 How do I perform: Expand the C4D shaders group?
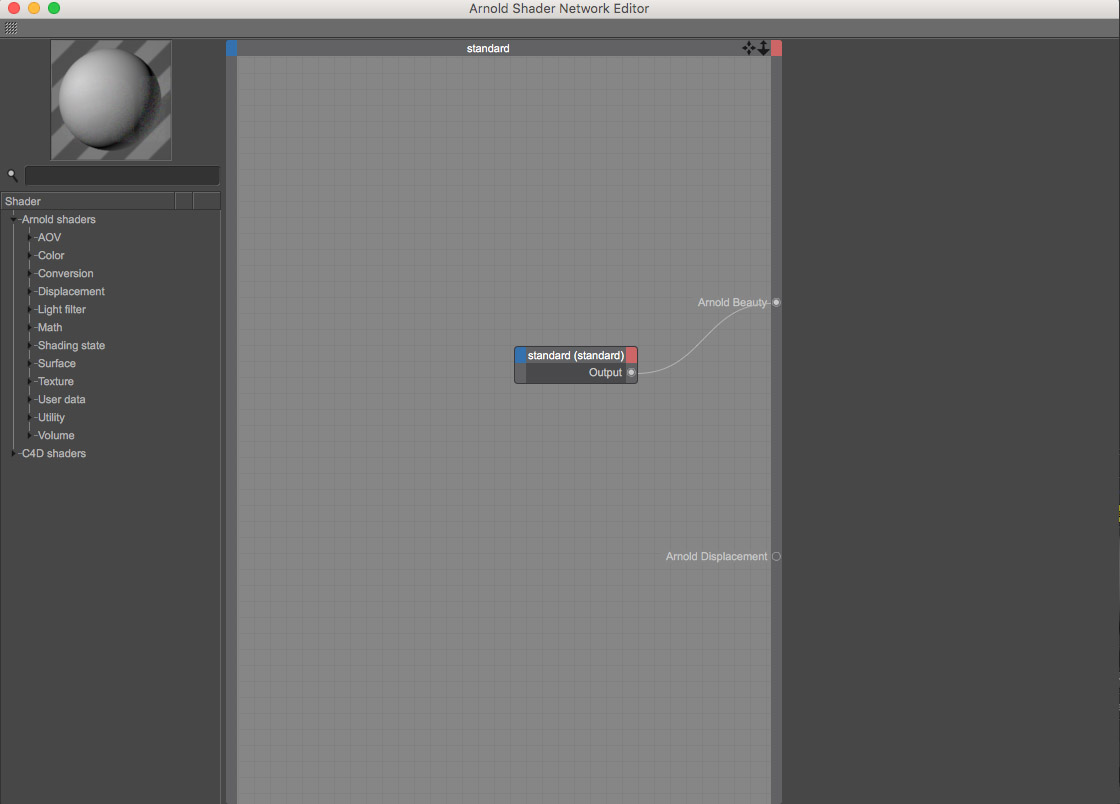(14, 453)
